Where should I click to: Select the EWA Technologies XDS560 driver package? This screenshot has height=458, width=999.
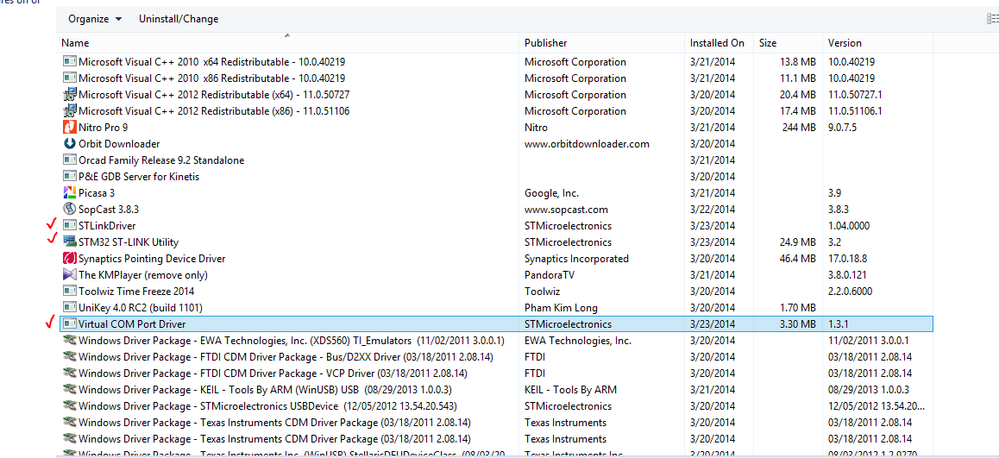(x=291, y=341)
